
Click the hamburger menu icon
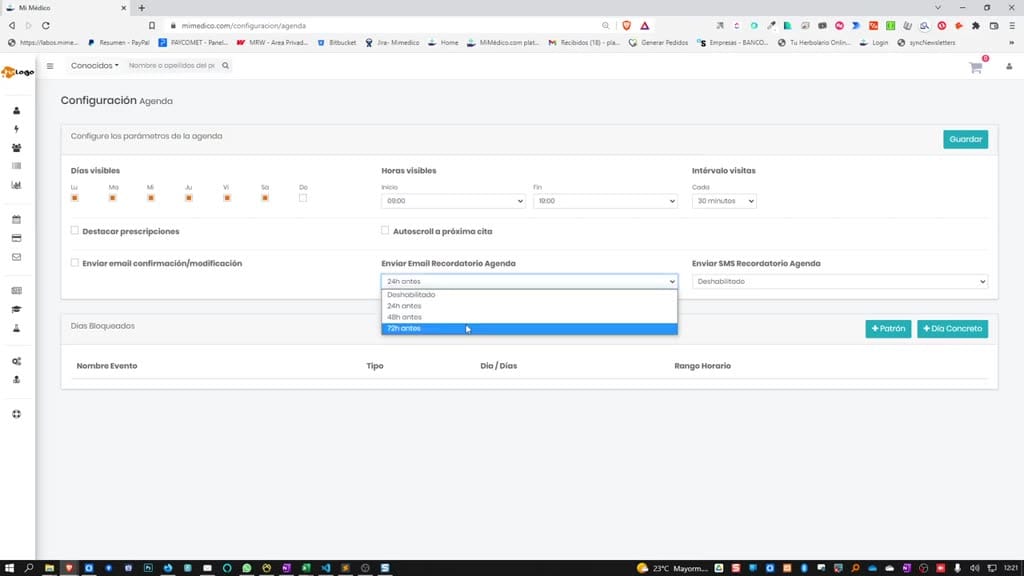point(50,66)
